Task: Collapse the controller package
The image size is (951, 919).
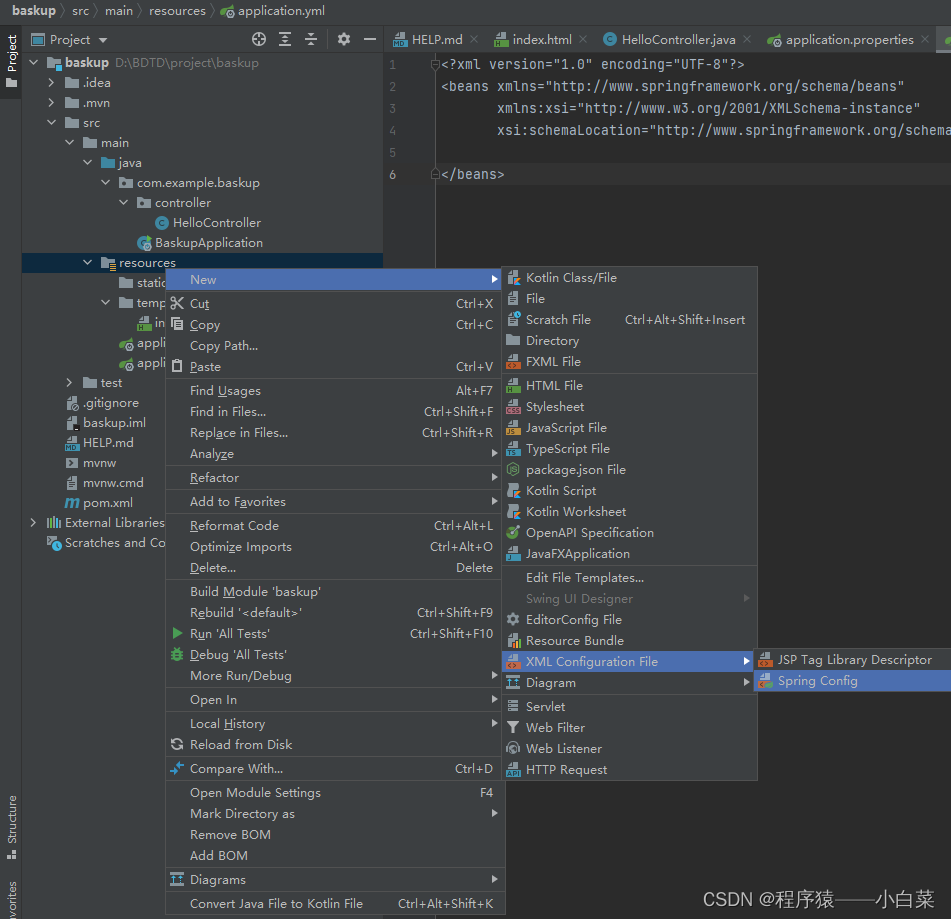Action: 124,203
